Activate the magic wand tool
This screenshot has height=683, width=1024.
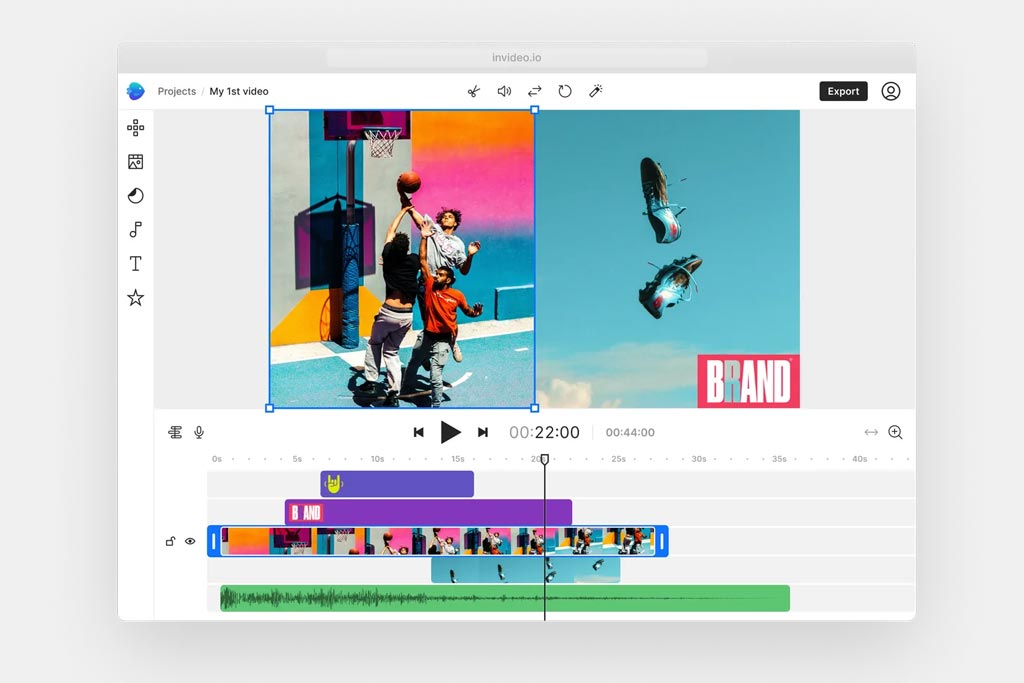[596, 91]
